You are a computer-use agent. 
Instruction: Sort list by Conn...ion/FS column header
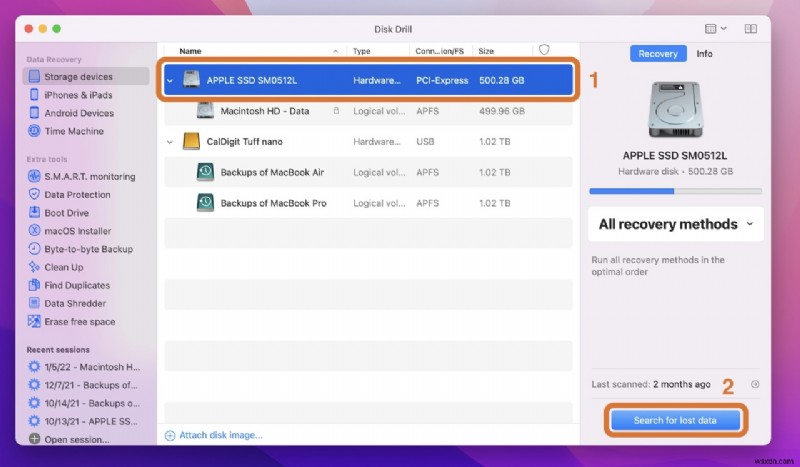pos(439,51)
